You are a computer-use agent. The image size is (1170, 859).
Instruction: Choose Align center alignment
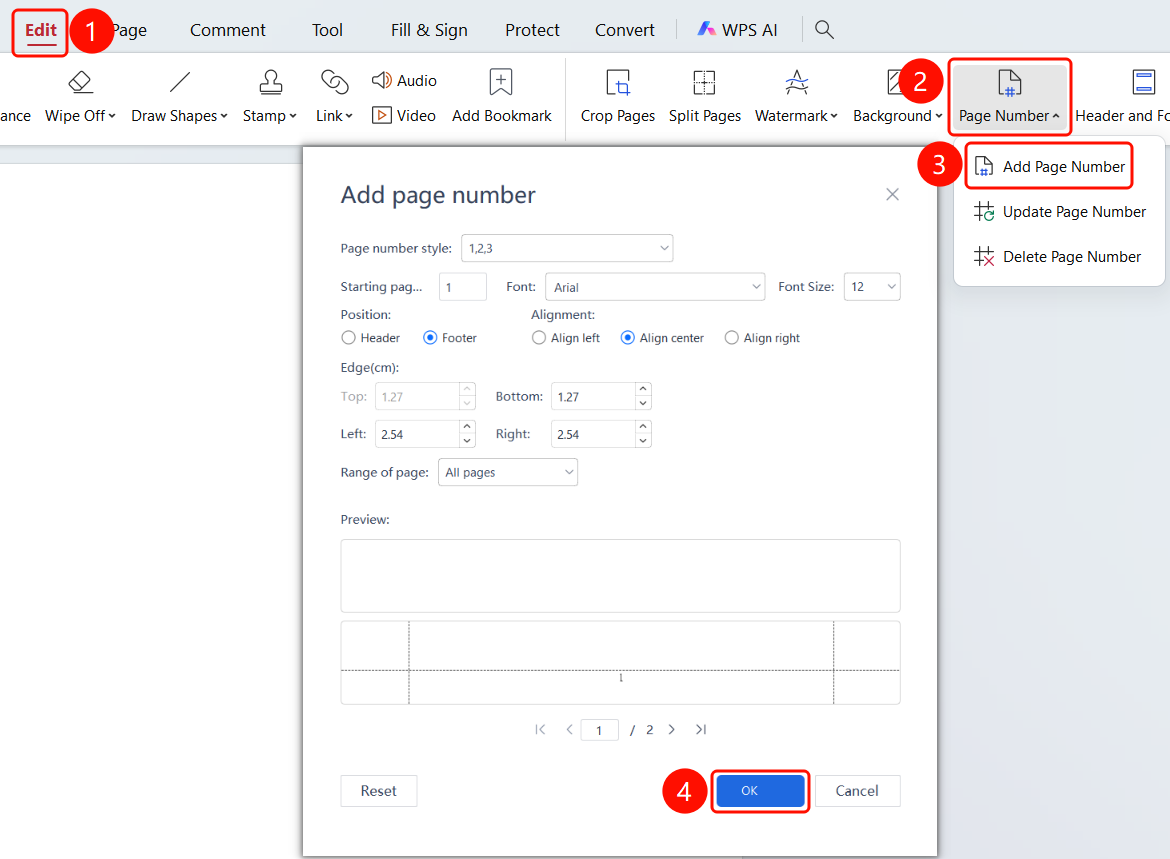[x=628, y=338]
